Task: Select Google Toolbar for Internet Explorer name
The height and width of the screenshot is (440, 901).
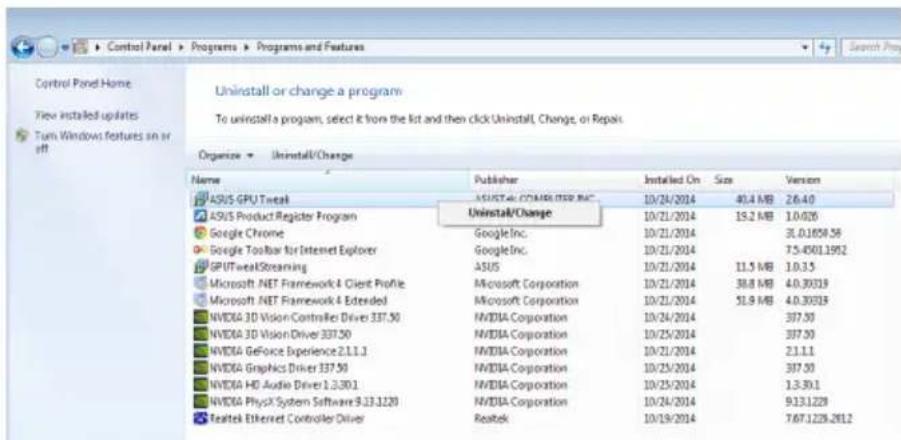Action: [x=293, y=250]
